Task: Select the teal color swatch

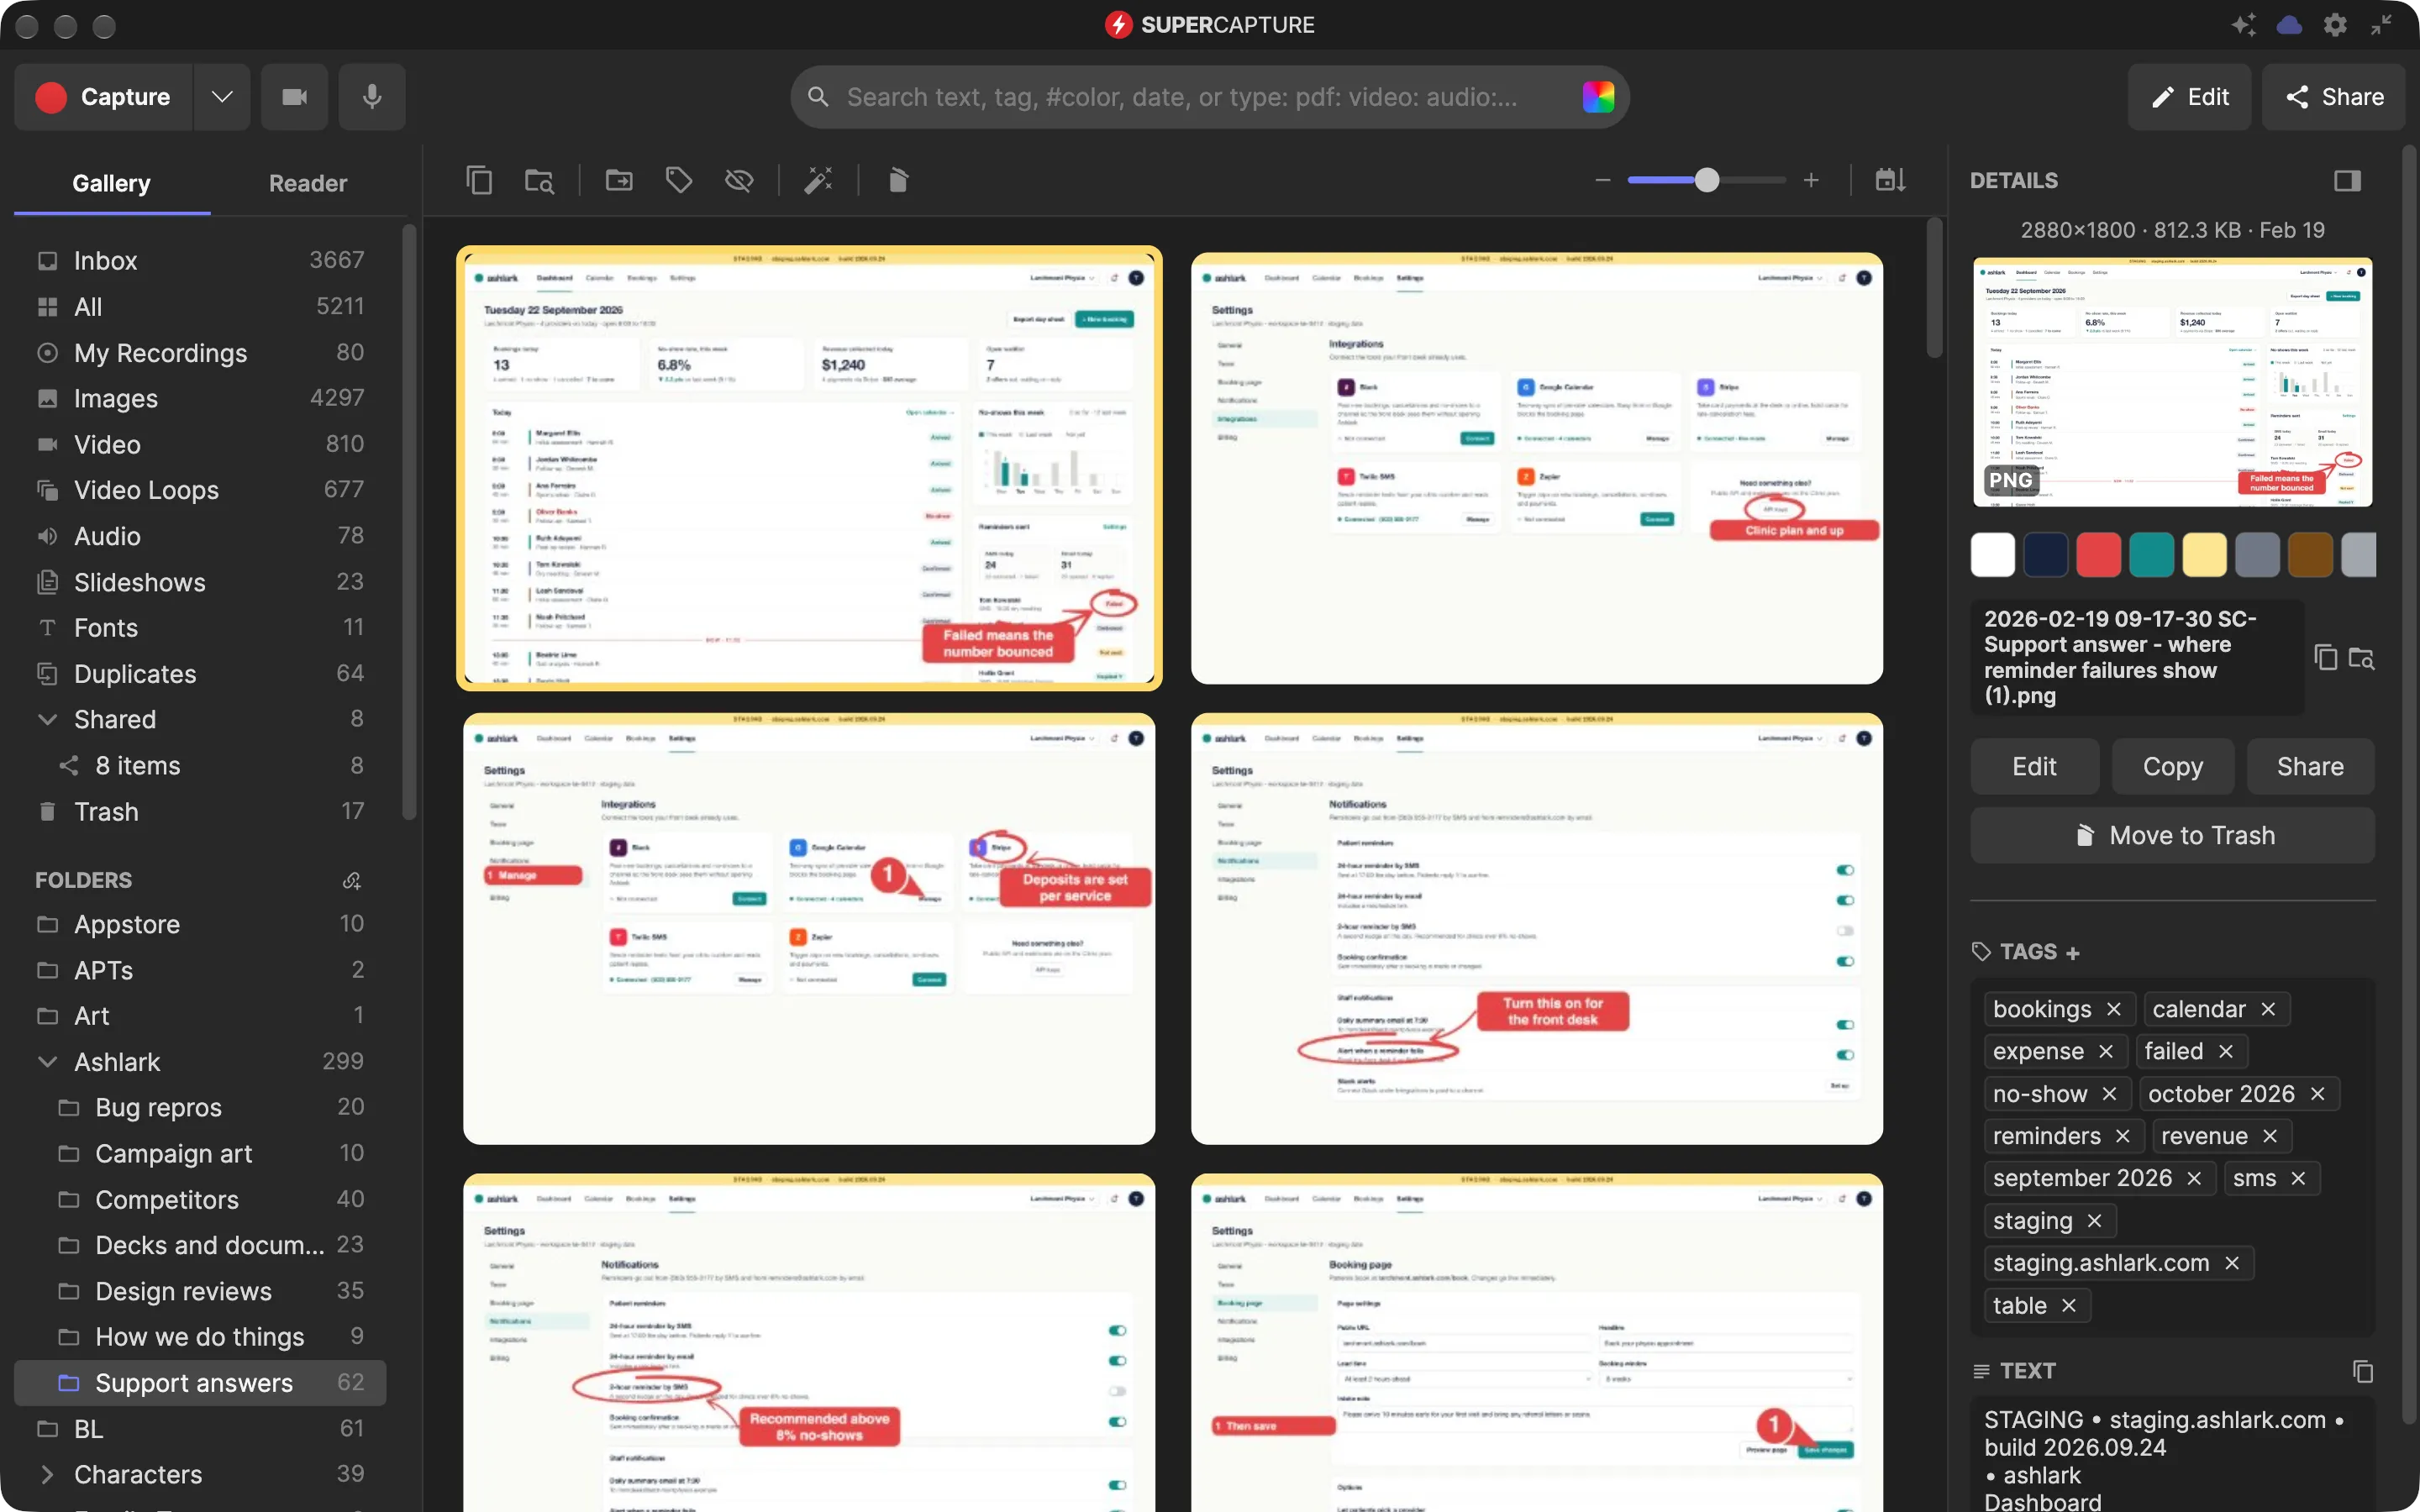Action: pos(2151,554)
